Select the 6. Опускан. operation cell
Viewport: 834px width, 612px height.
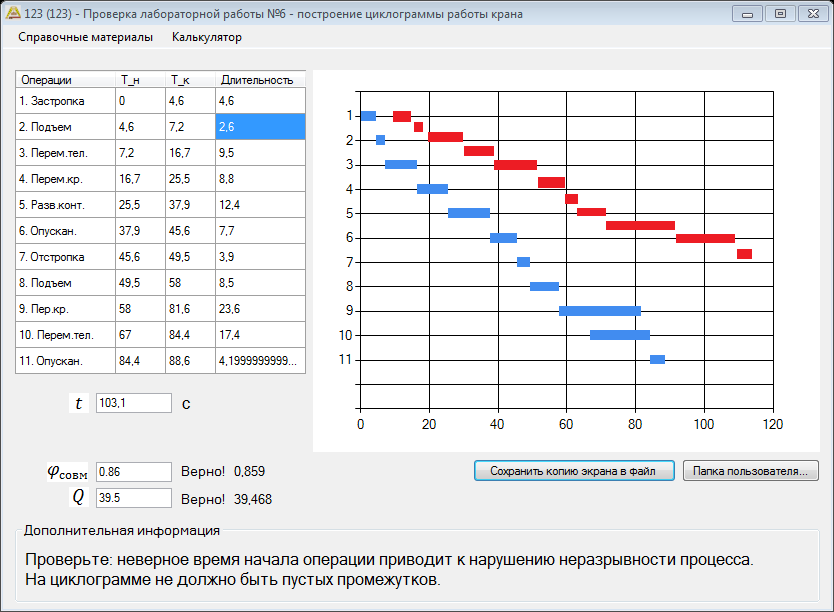[x=65, y=231]
